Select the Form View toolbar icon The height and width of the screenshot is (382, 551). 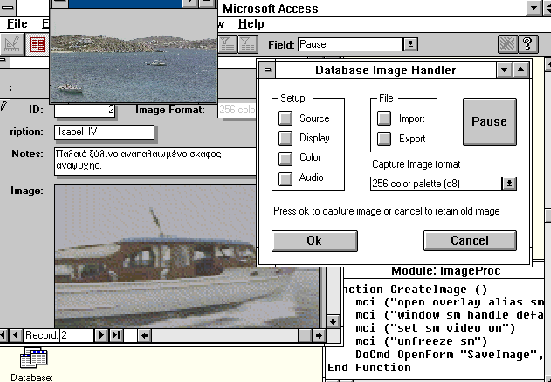click(37, 45)
